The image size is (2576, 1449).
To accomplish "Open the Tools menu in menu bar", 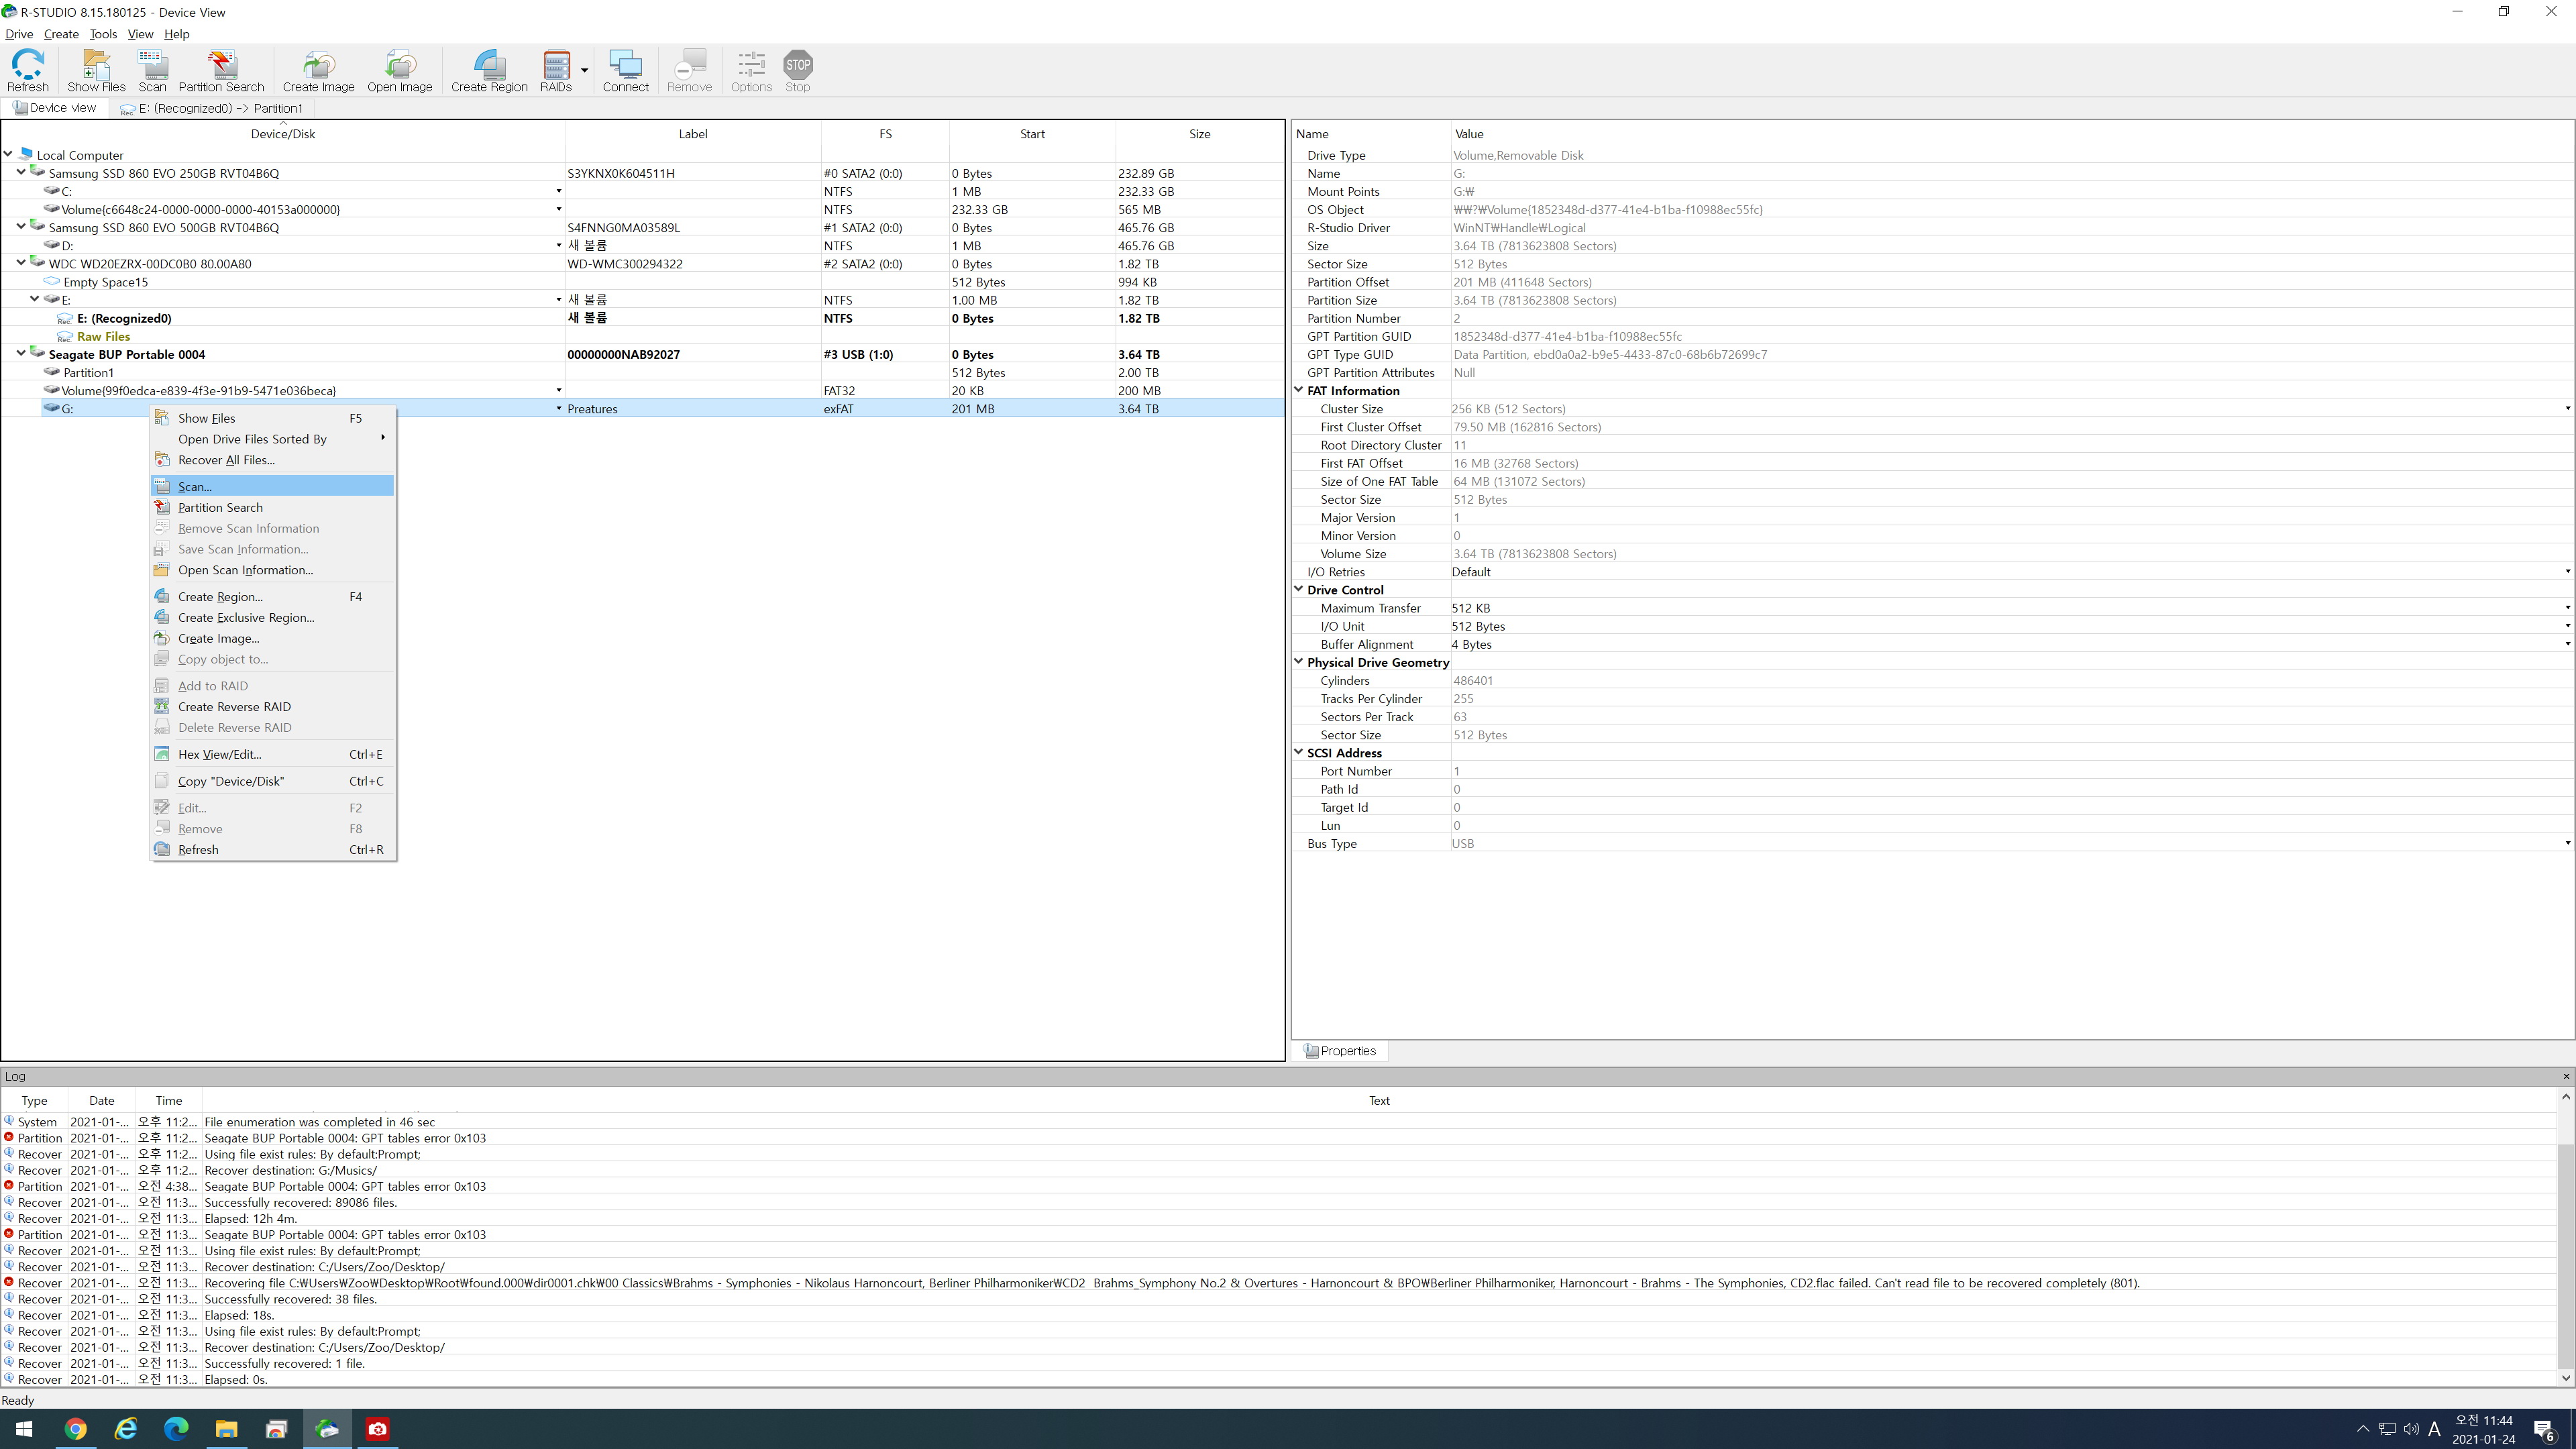I will click(x=103, y=34).
